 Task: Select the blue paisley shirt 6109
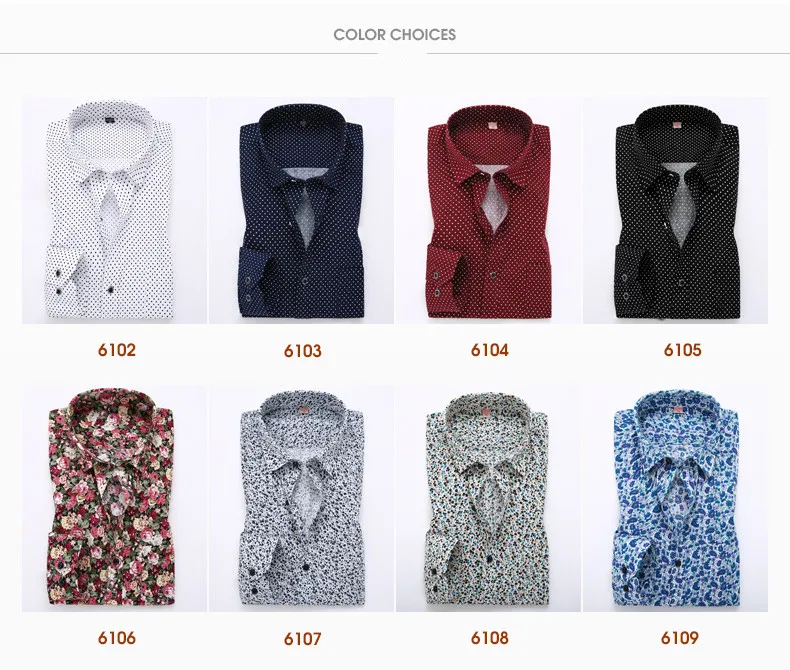(676, 499)
